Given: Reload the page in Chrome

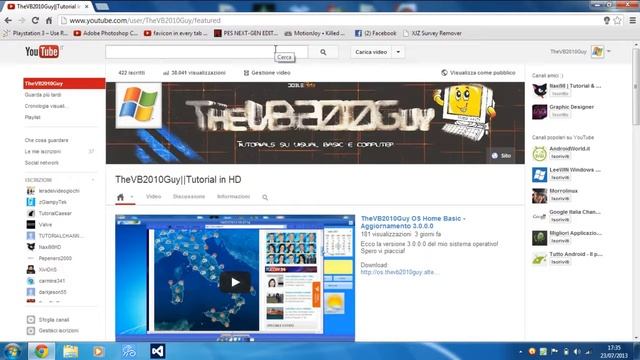Looking at the screenshot, I should (x=35, y=20).
